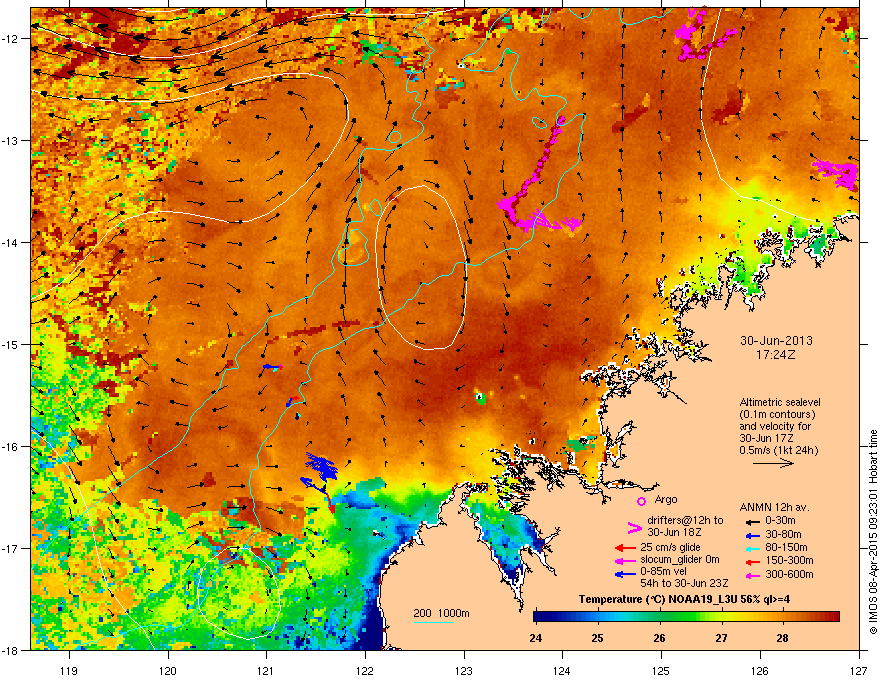Click the '25 cm/s glide' legend label
The image size is (880, 680).
point(670,548)
